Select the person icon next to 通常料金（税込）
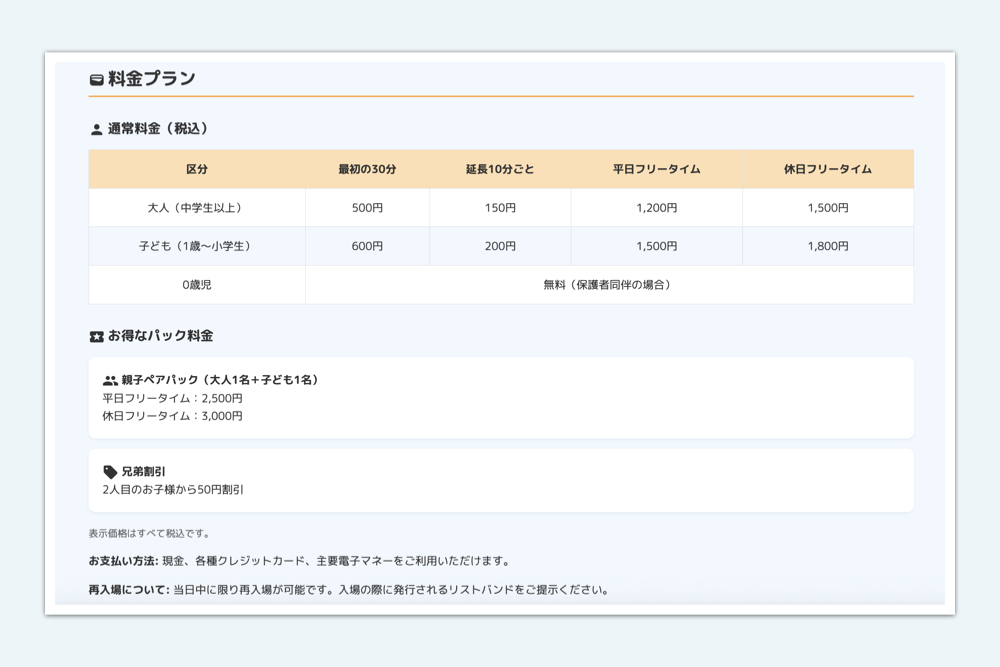The width and height of the screenshot is (1000, 667). [93, 128]
